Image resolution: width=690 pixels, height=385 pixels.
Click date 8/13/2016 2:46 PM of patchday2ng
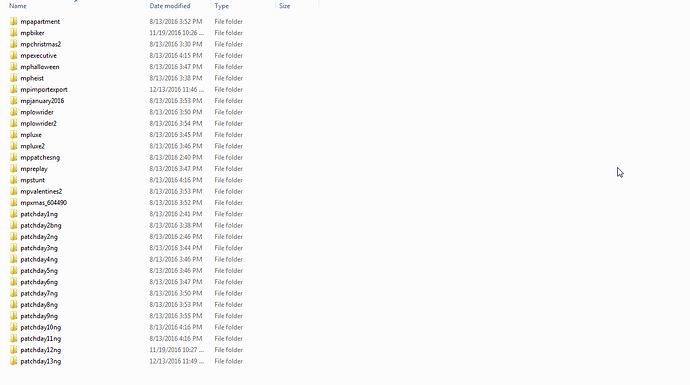point(176,237)
